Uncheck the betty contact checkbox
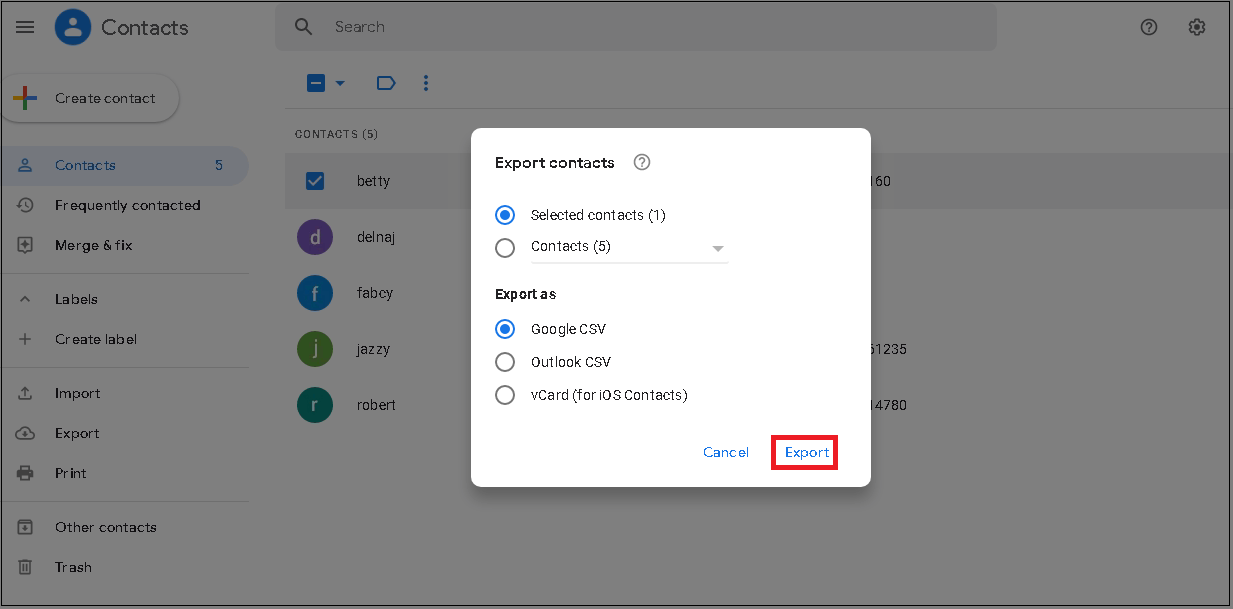The height and width of the screenshot is (609, 1233). (315, 181)
